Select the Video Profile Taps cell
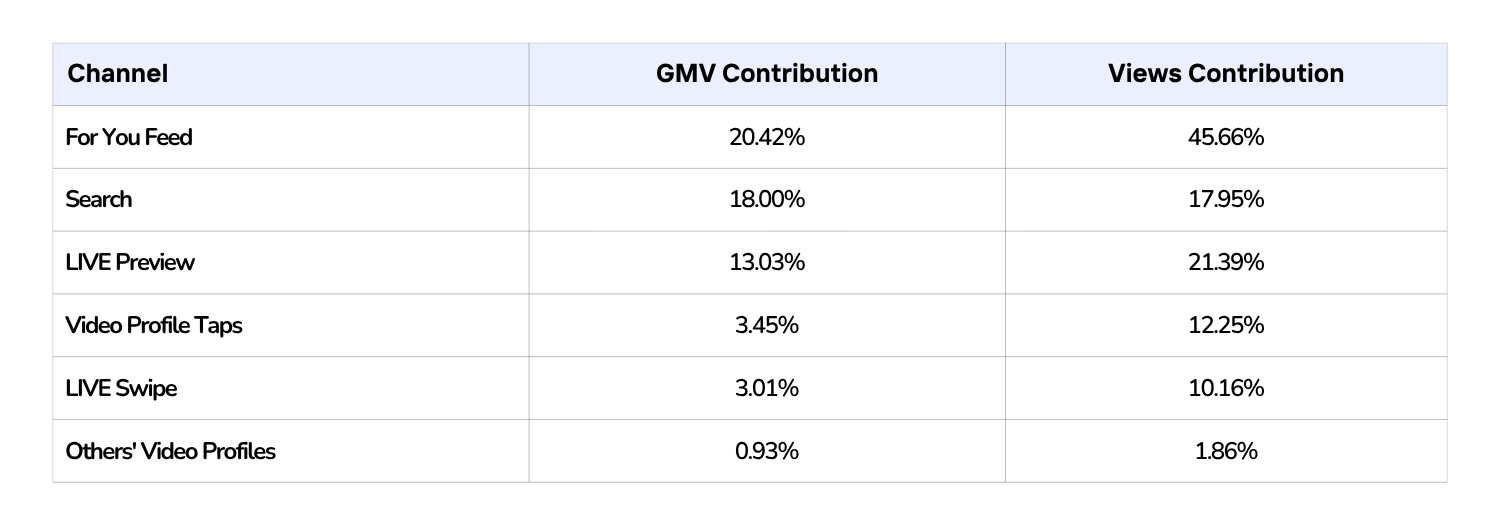The width and height of the screenshot is (1500, 525). [154, 325]
